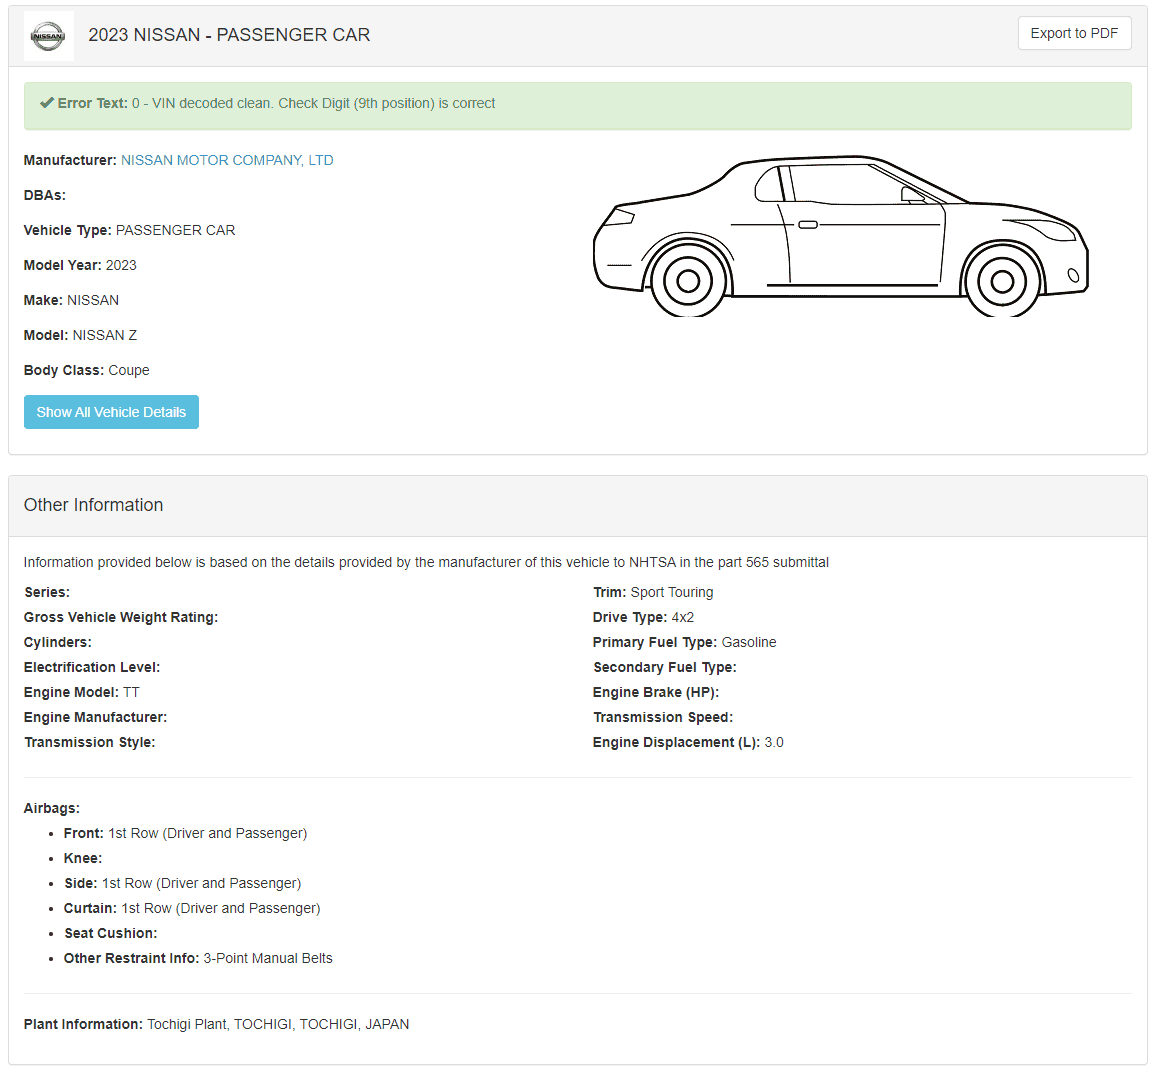The height and width of the screenshot is (1072, 1154).
Task: Click the Model Year '2023' value
Action: click(121, 266)
